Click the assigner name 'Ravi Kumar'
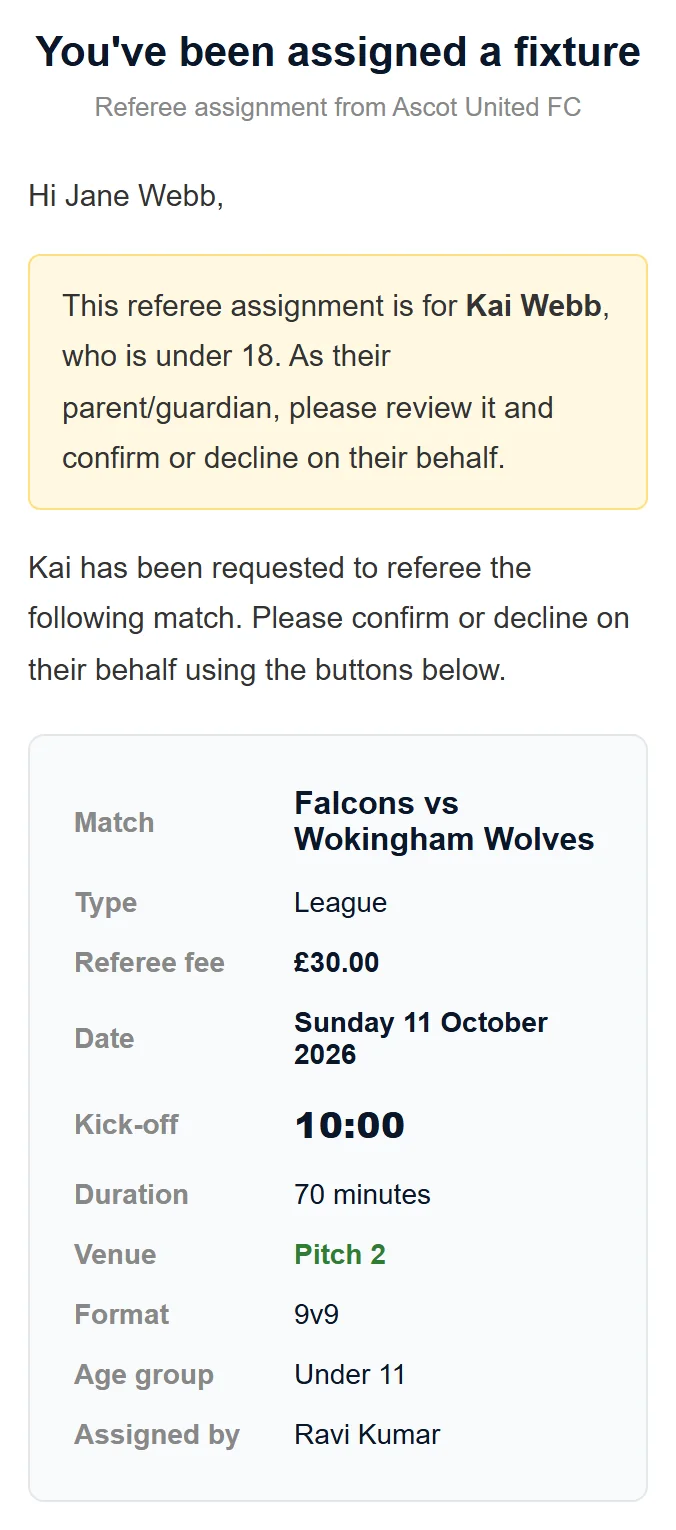This screenshot has width=676, height=1530. (367, 1435)
